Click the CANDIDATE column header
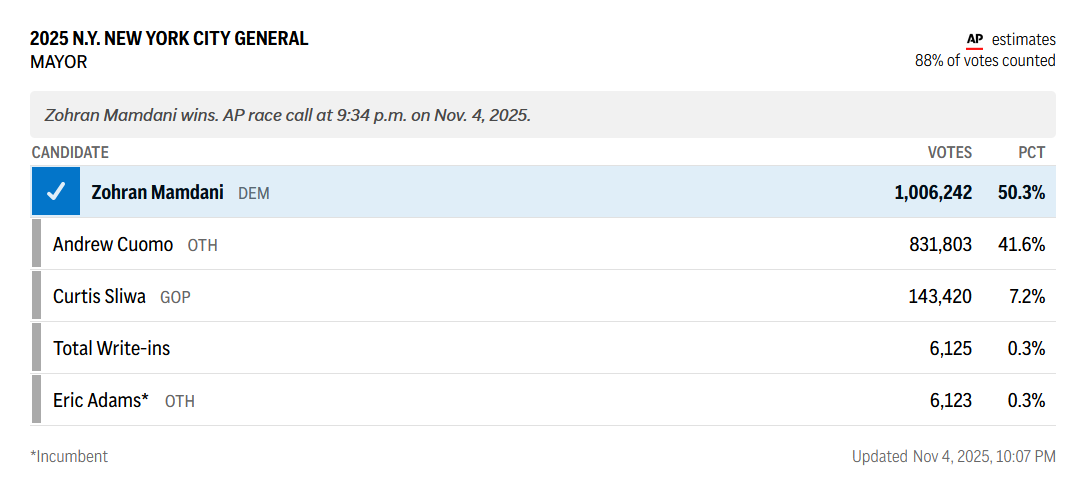The image size is (1085, 488). (x=70, y=152)
